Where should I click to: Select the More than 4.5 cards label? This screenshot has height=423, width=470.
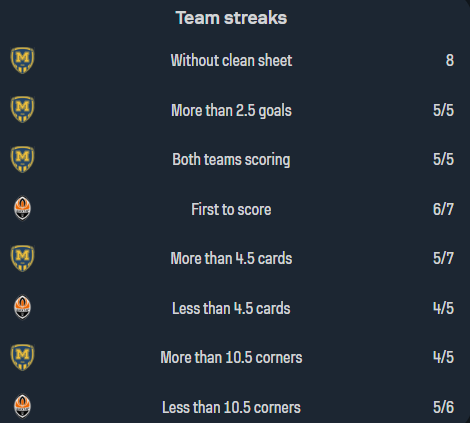(x=231, y=258)
